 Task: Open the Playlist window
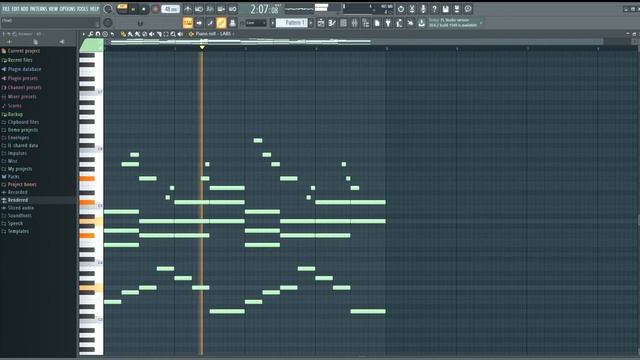tap(321, 23)
